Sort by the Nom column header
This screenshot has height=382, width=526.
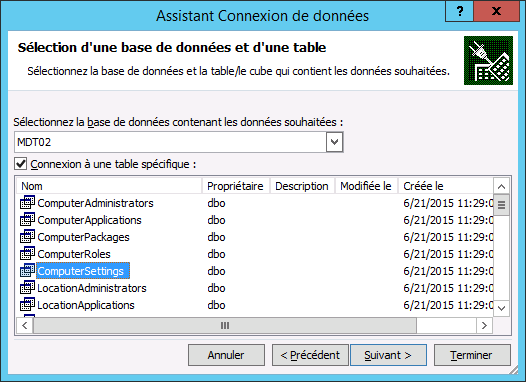(x=109, y=186)
